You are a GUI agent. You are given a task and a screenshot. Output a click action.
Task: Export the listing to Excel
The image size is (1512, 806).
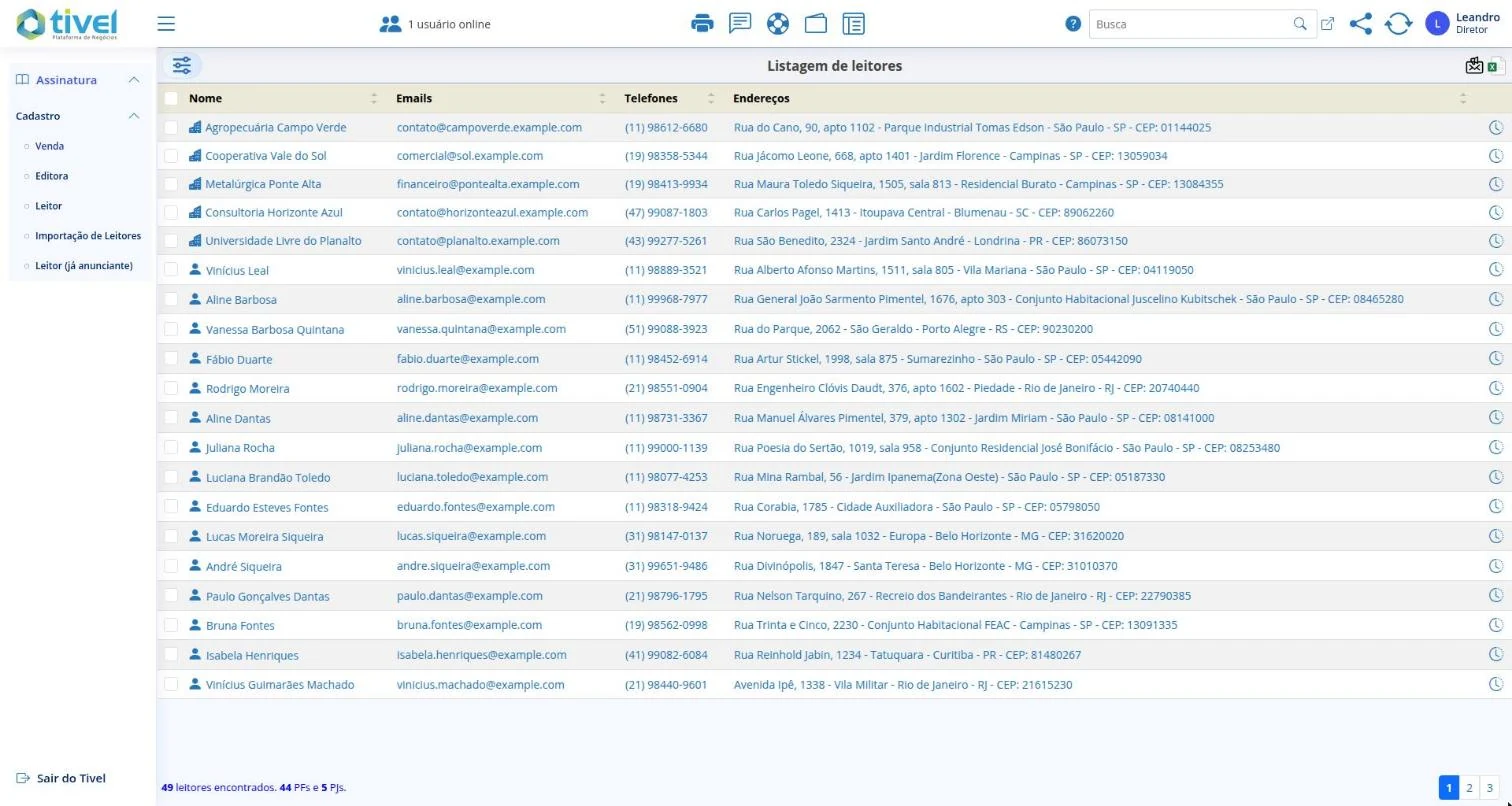tap(1494, 66)
